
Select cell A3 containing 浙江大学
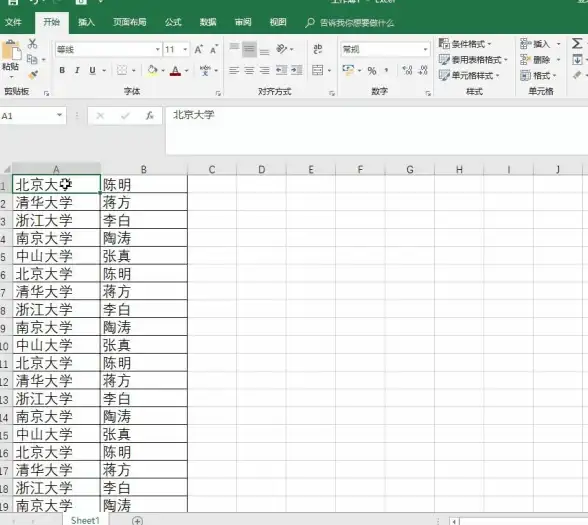56,220
